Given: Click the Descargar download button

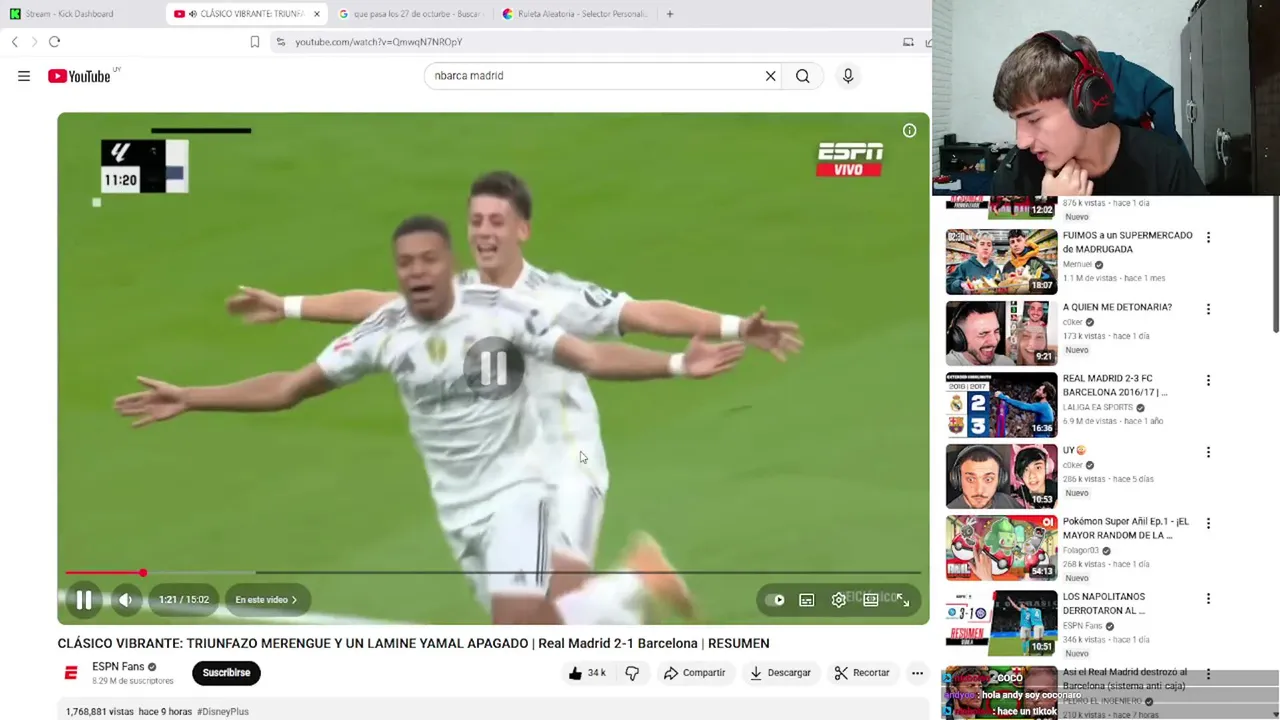Looking at the screenshot, I should (x=780, y=673).
